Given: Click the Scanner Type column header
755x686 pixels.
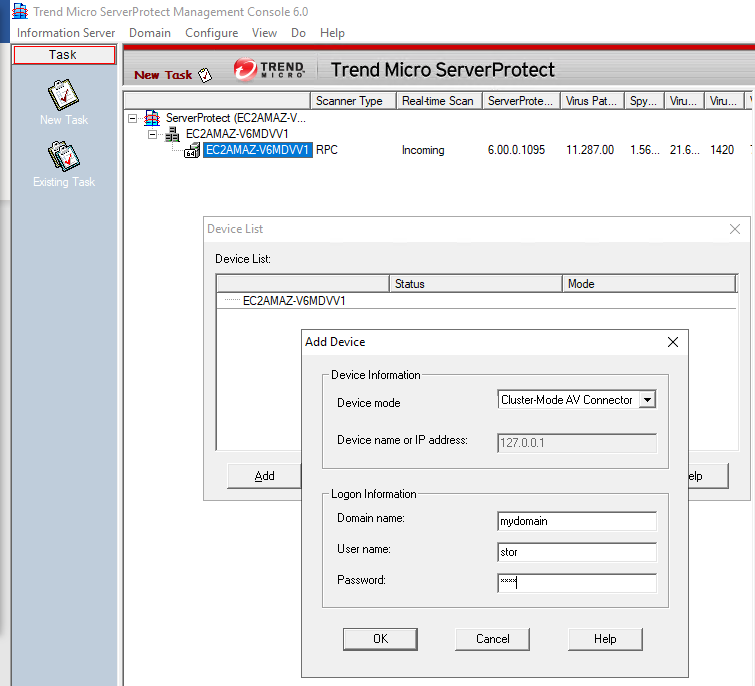Looking at the screenshot, I should [353, 101].
